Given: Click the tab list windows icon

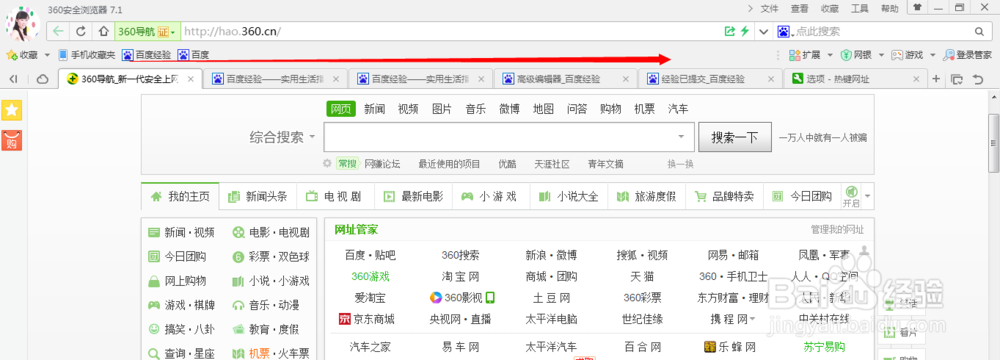Looking at the screenshot, I should coord(956,79).
